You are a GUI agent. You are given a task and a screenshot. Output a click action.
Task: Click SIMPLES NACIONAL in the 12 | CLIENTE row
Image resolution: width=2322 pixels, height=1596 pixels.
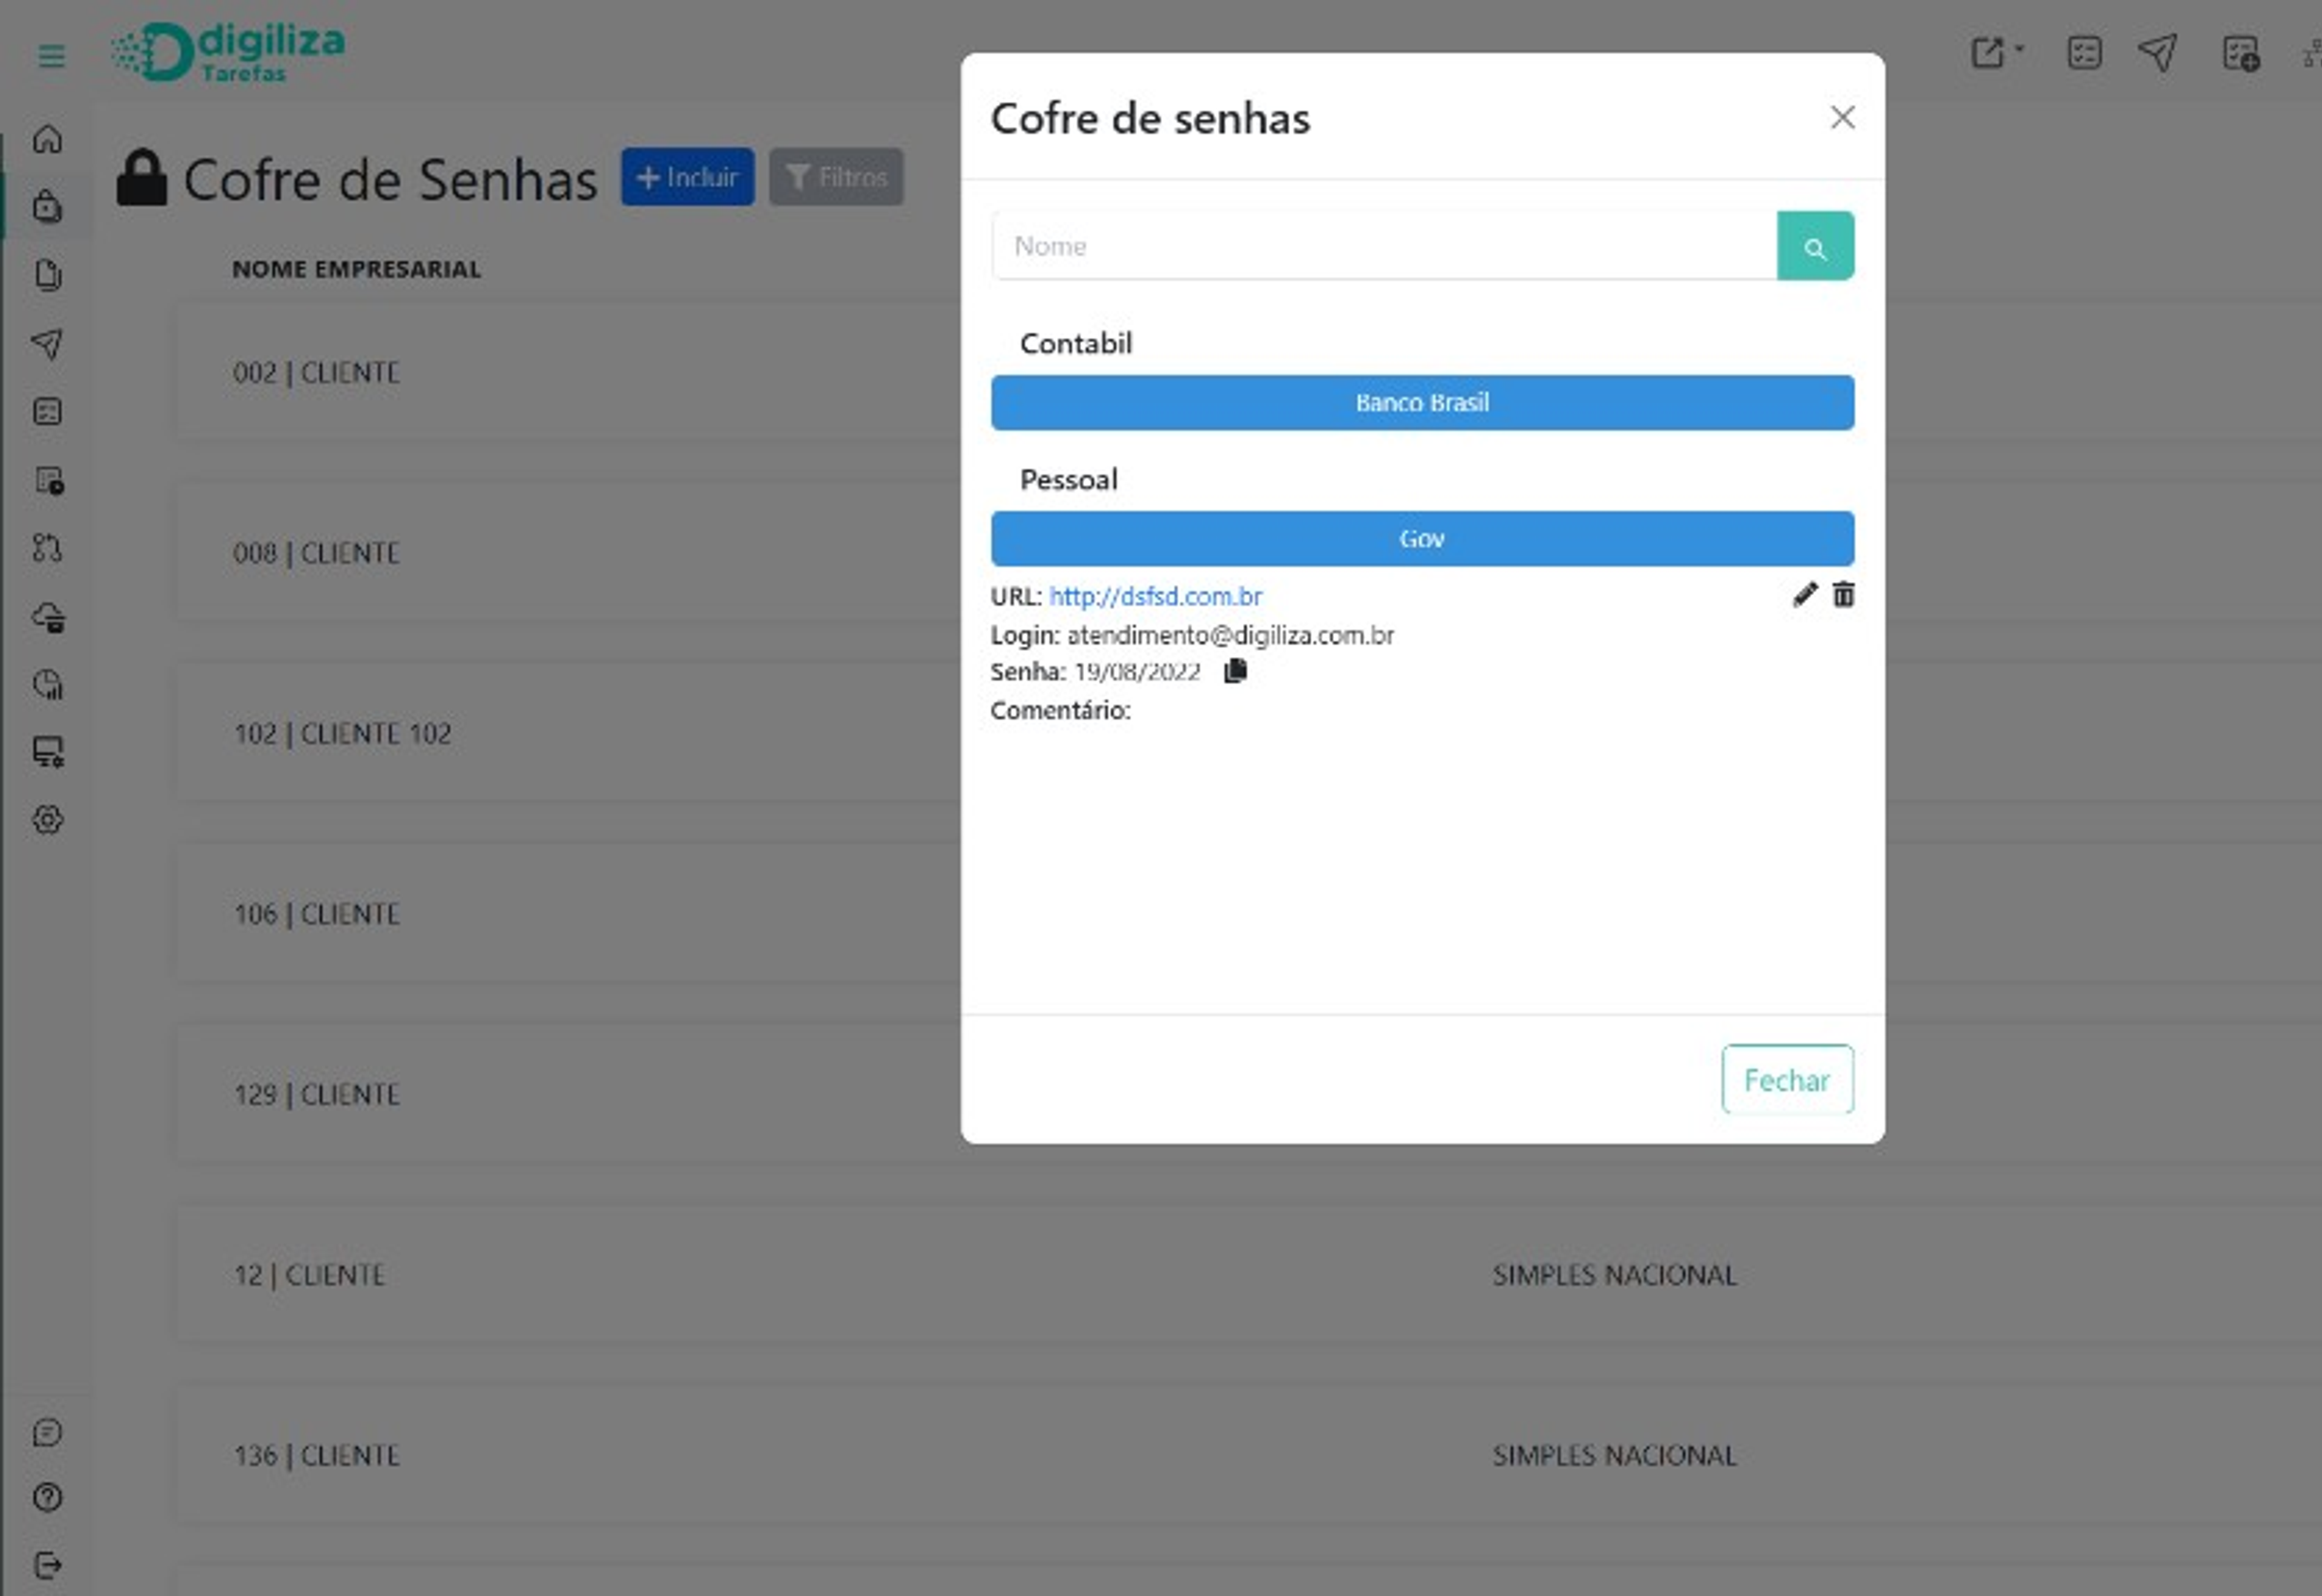click(1614, 1275)
